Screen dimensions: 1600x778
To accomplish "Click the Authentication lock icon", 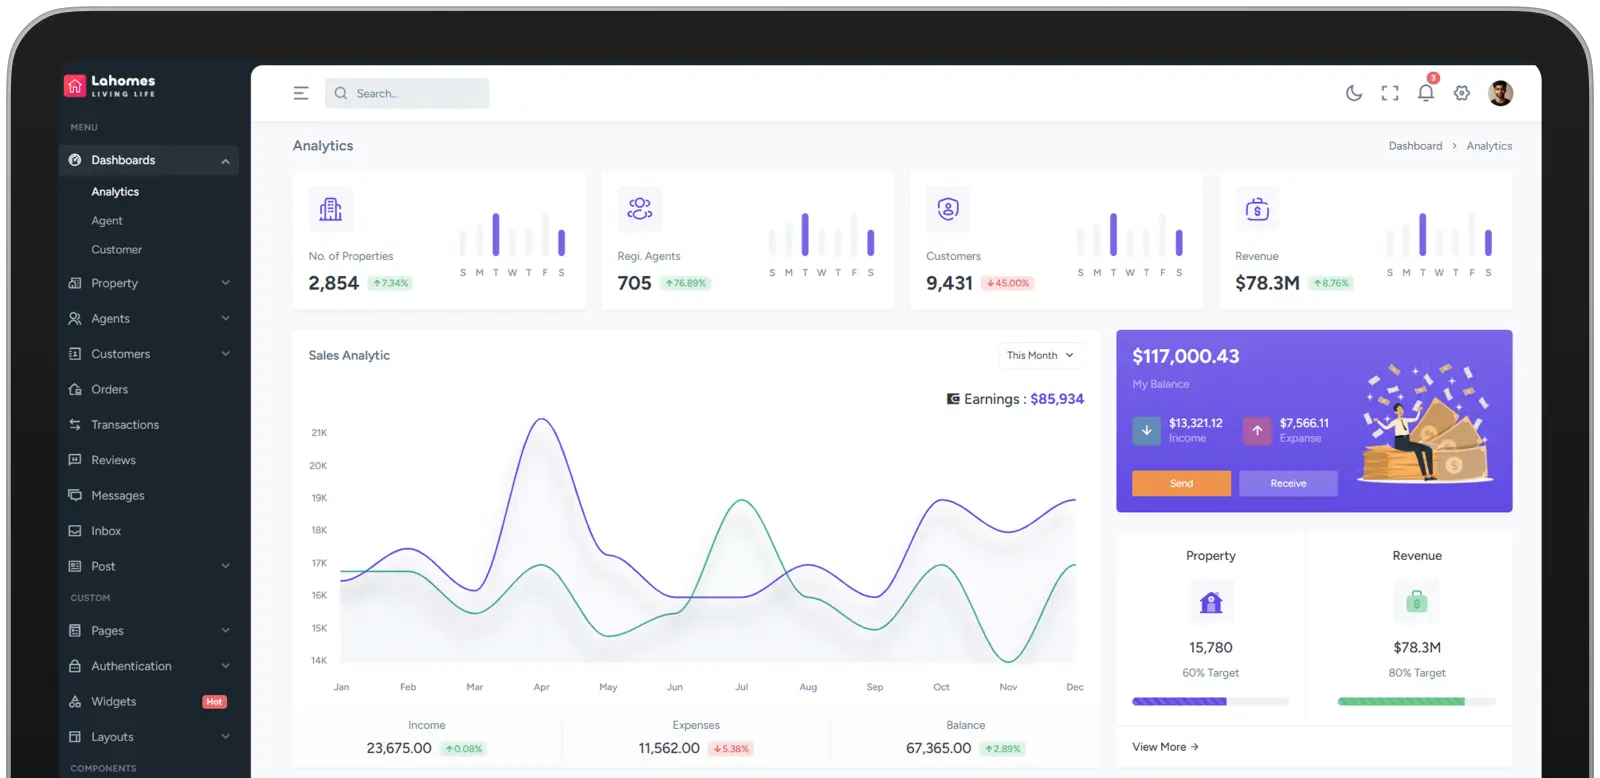I will [75, 666].
